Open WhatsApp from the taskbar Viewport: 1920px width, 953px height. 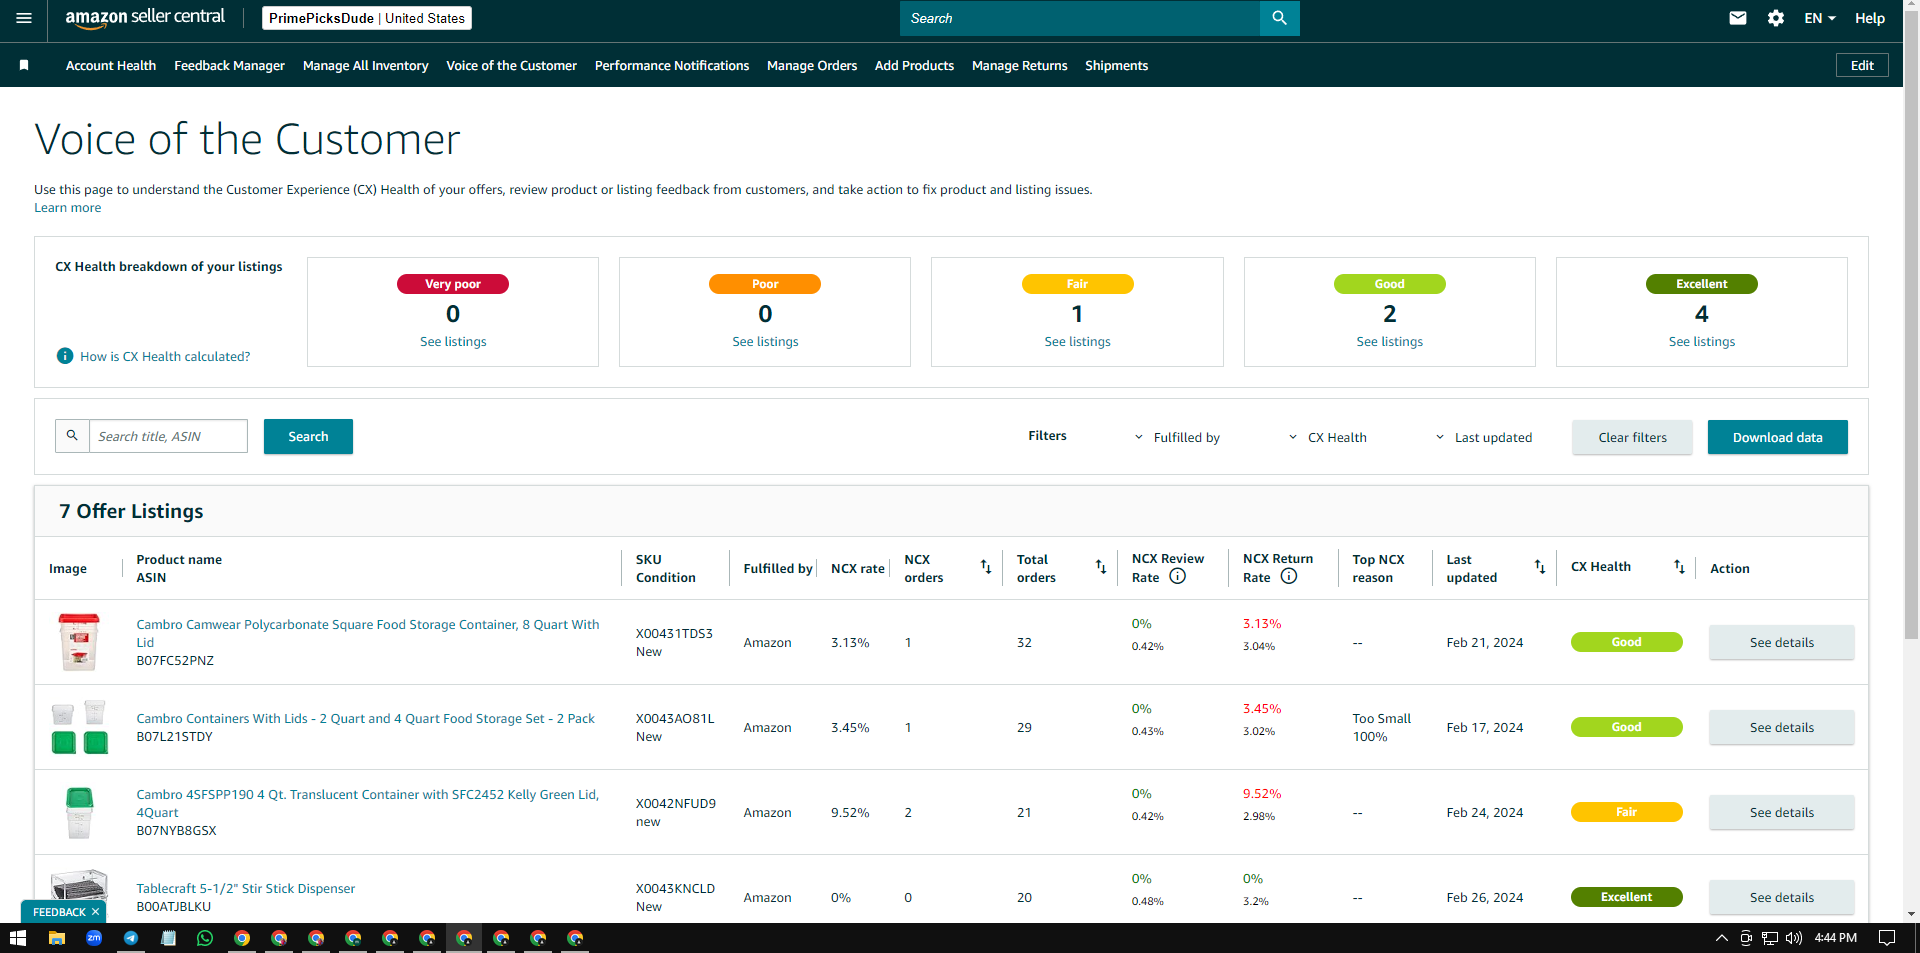click(205, 938)
